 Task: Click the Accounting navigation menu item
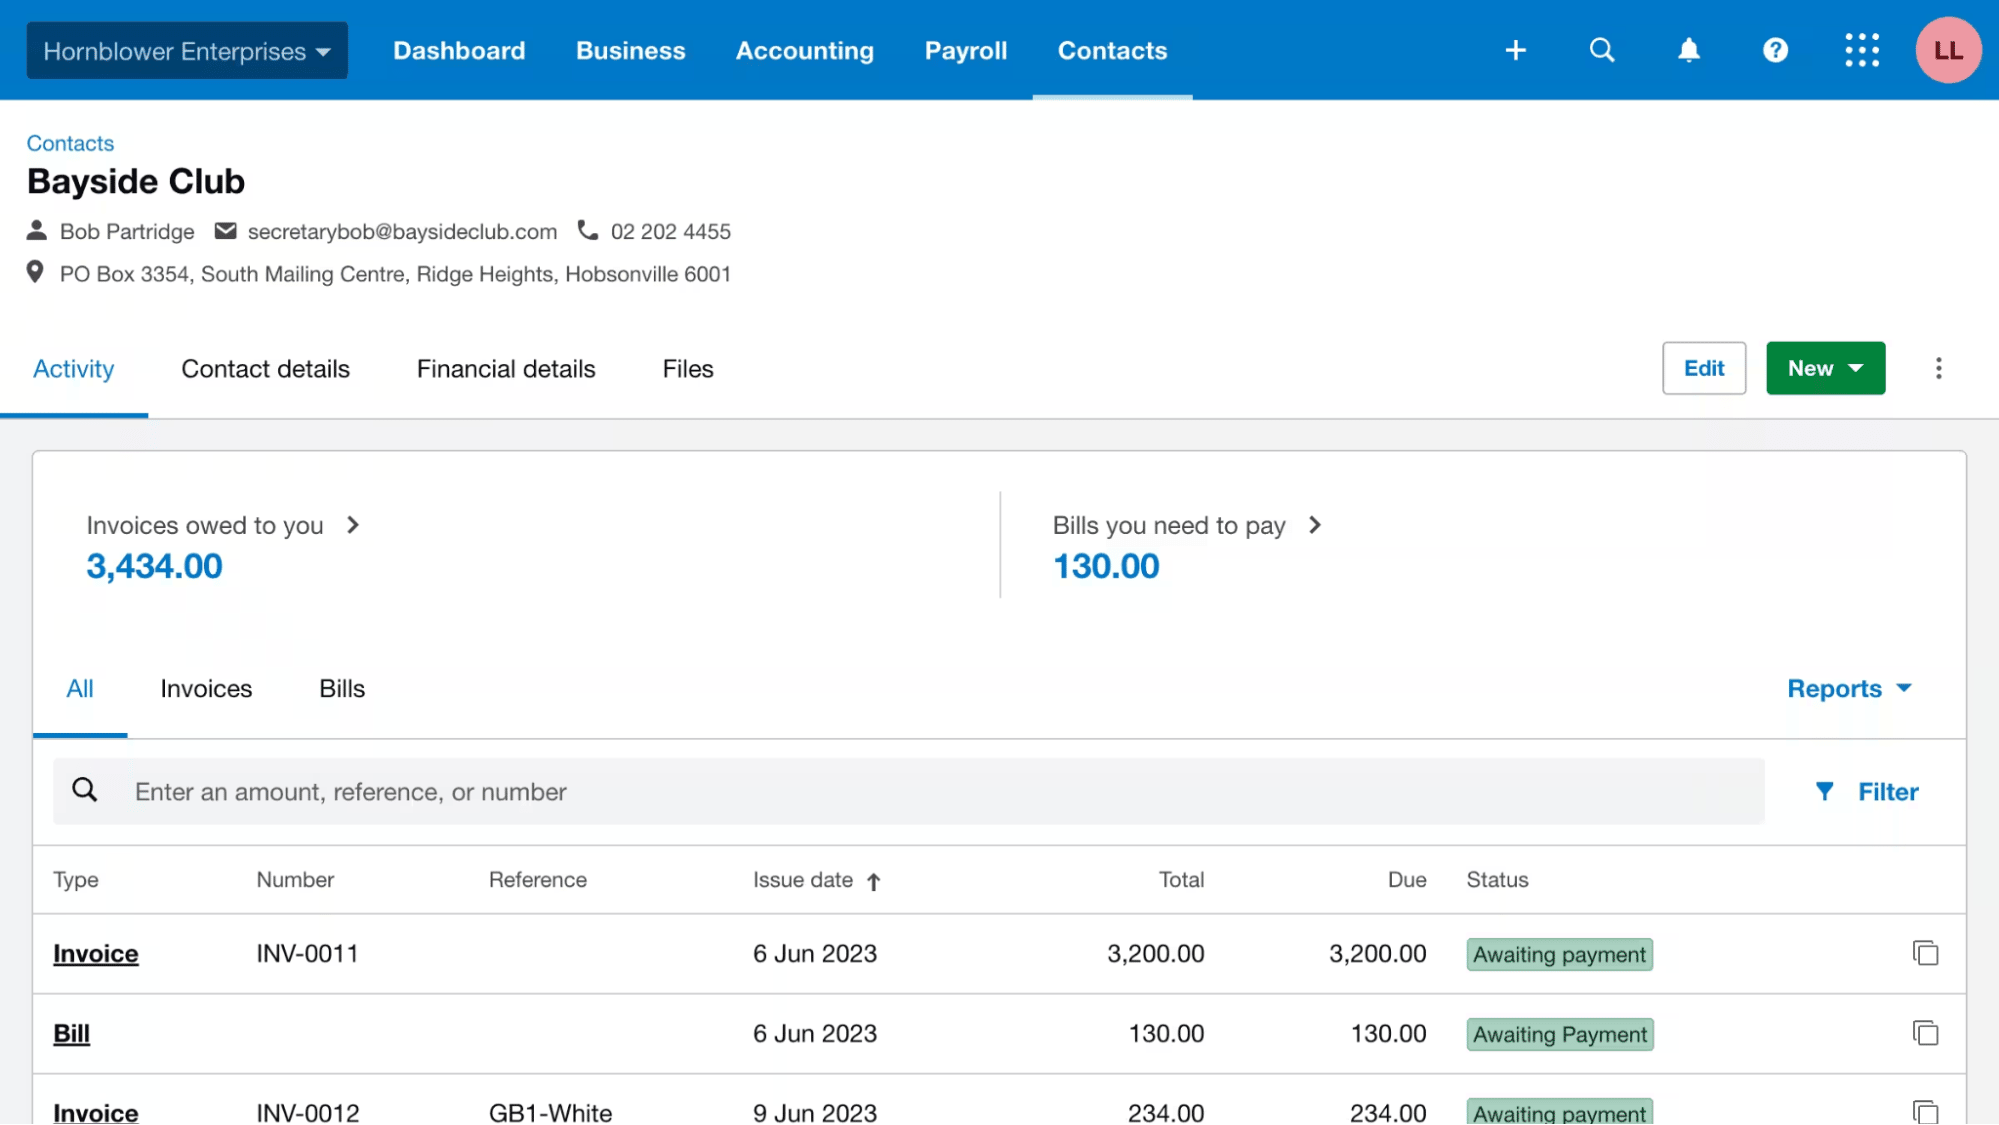click(805, 49)
